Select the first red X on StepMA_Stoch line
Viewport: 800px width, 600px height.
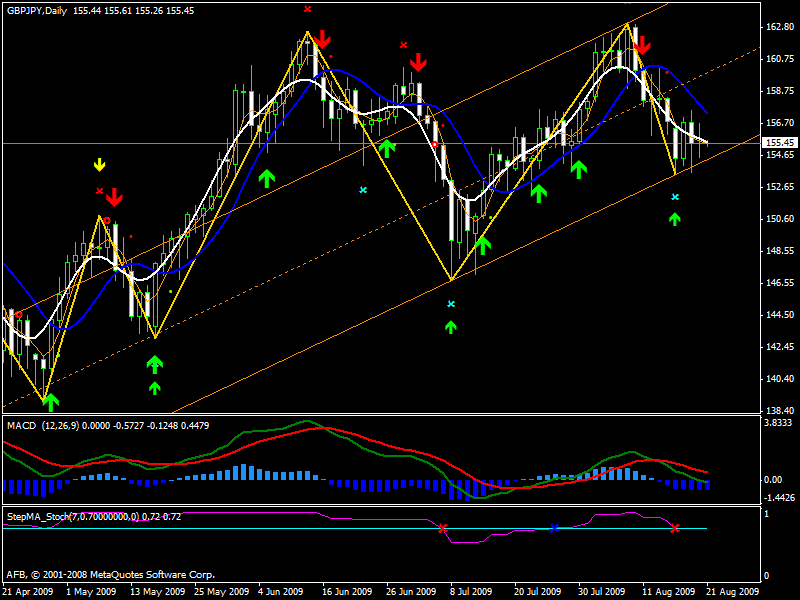pos(443,528)
